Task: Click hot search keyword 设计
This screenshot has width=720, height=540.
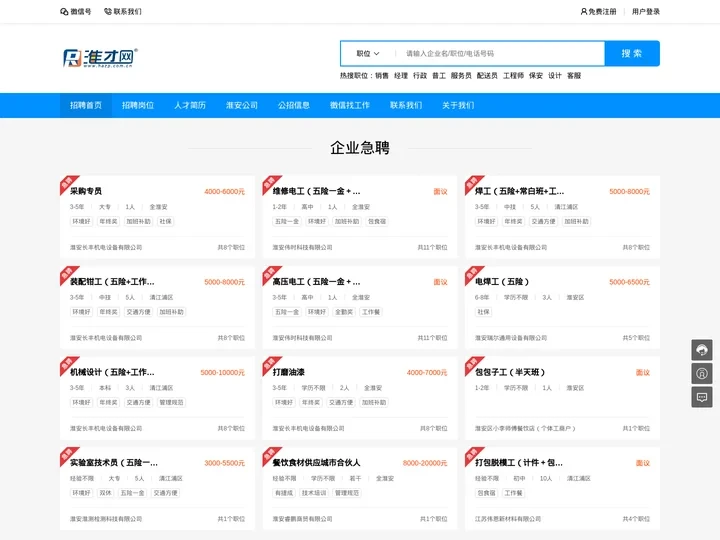Action: pos(555,76)
